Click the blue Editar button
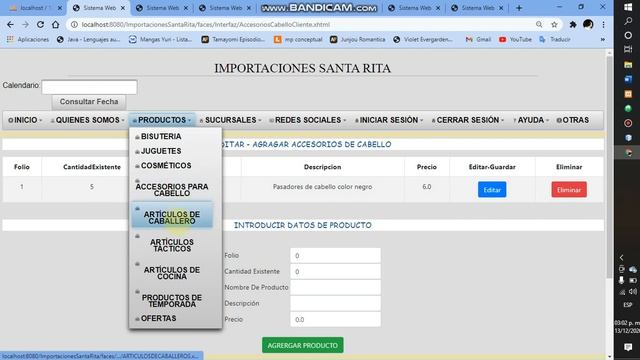 click(492, 190)
